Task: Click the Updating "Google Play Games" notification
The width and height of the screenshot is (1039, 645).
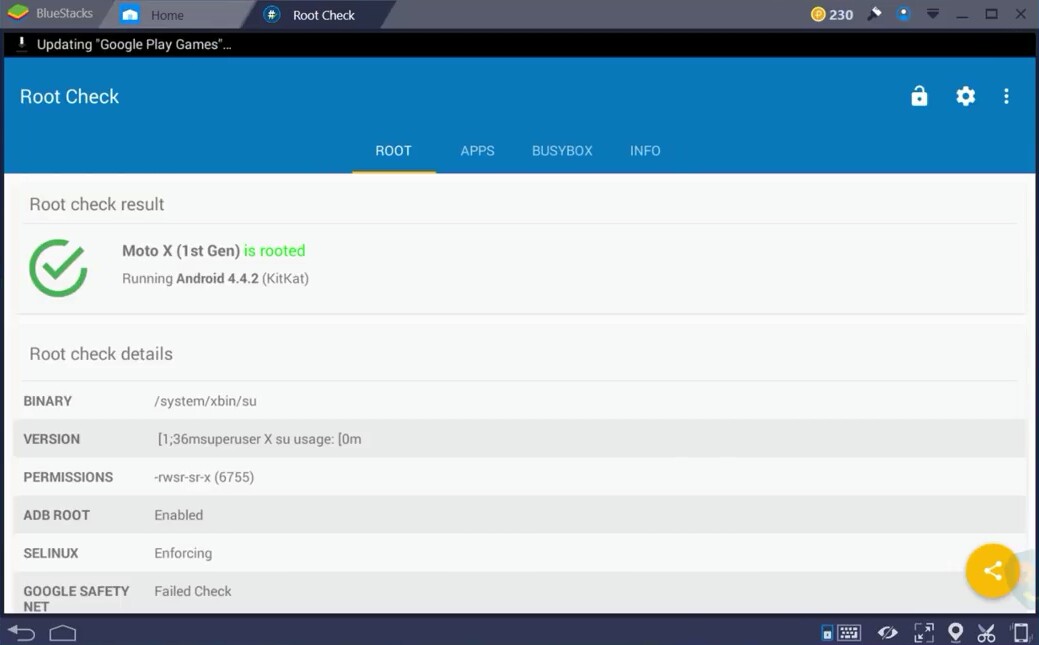Action: (x=134, y=44)
